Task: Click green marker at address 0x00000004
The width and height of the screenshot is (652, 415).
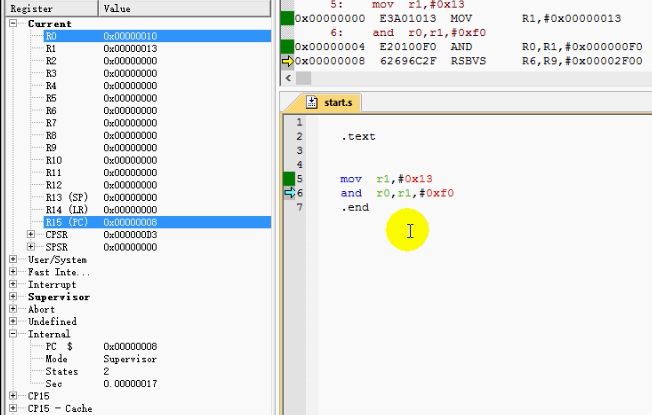Action: pyautogui.click(x=287, y=46)
